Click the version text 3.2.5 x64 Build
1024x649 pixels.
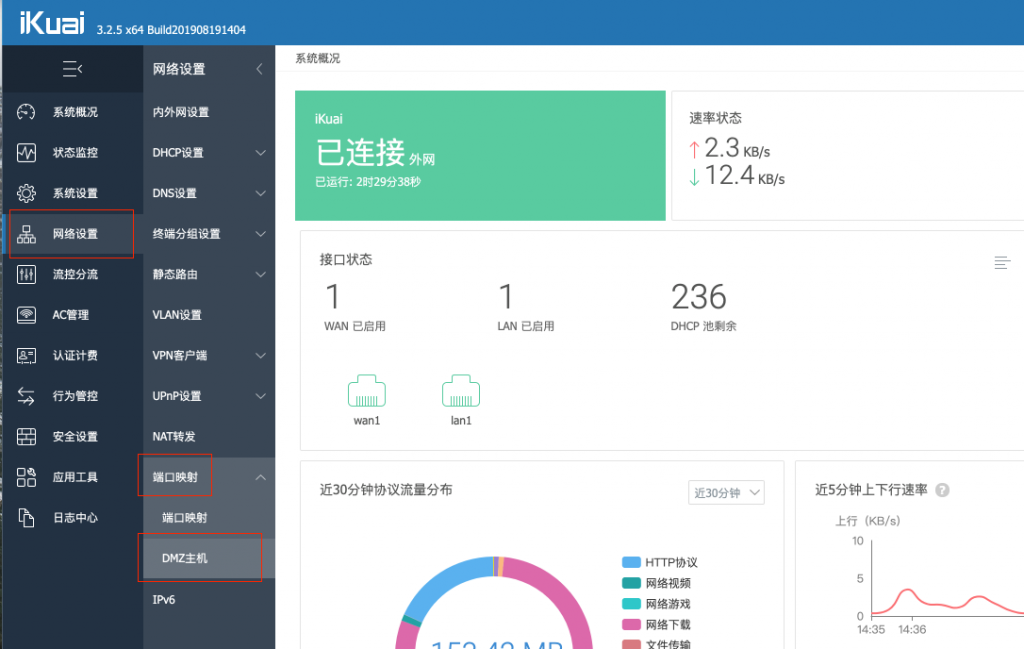171,30
